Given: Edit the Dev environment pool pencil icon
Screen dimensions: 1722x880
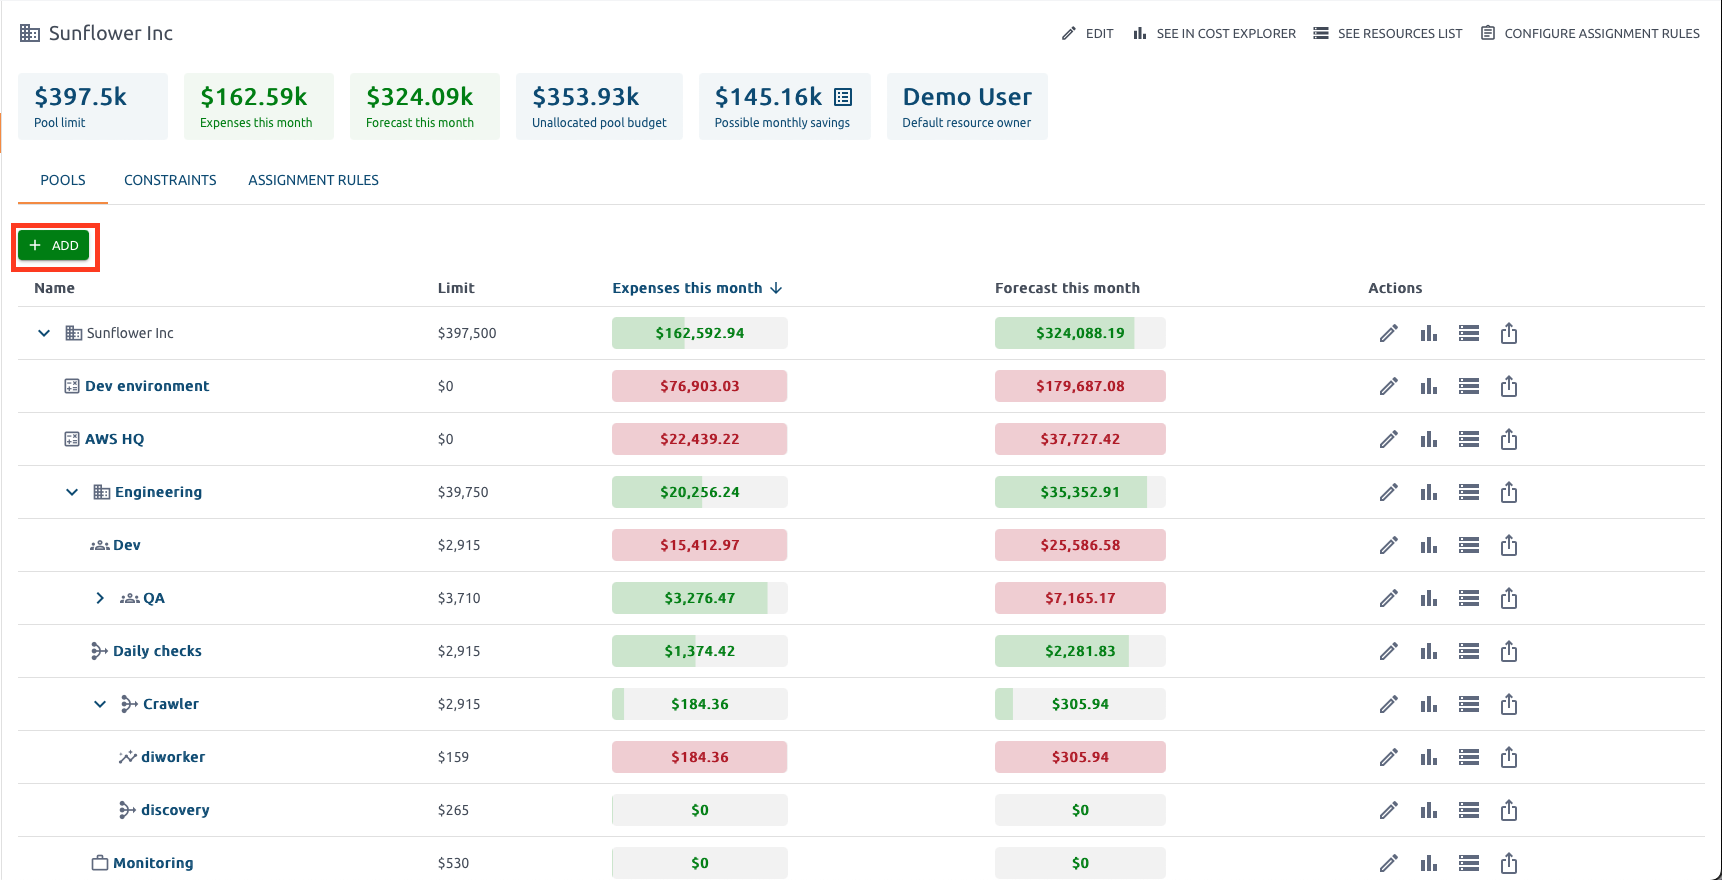Looking at the screenshot, I should pos(1389,386).
